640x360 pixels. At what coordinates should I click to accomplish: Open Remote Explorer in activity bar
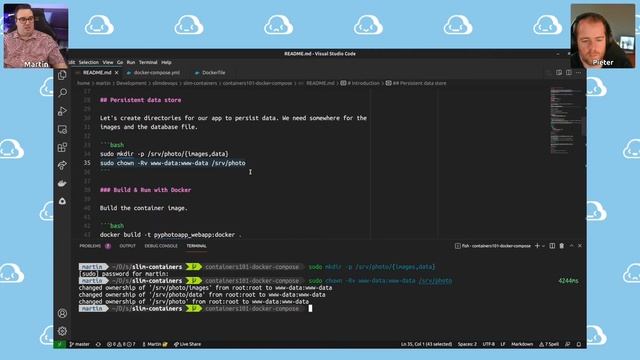[62, 129]
